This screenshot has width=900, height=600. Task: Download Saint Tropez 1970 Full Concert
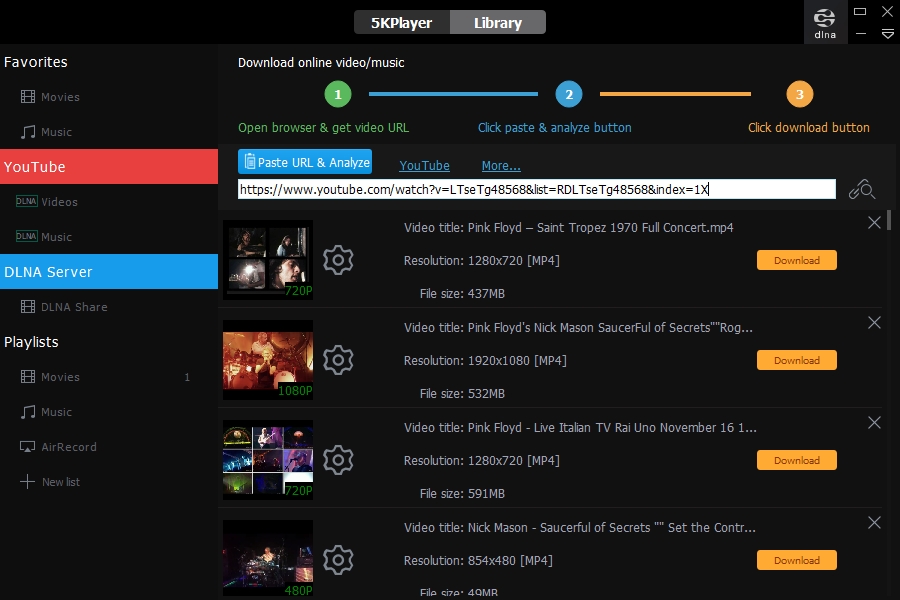tap(797, 260)
